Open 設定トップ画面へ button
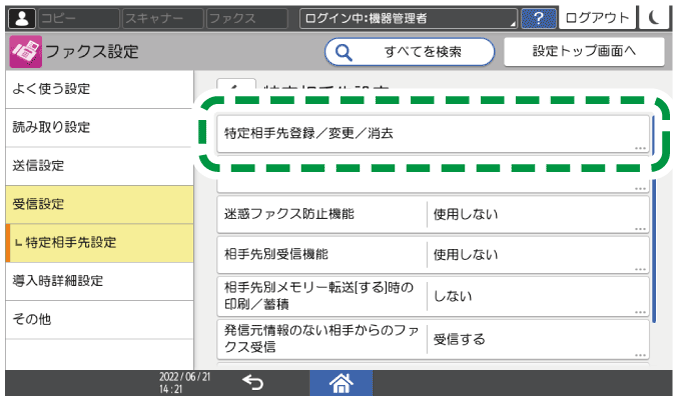The image size is (680, 400). pyautogui.click(x=584, y=52)
